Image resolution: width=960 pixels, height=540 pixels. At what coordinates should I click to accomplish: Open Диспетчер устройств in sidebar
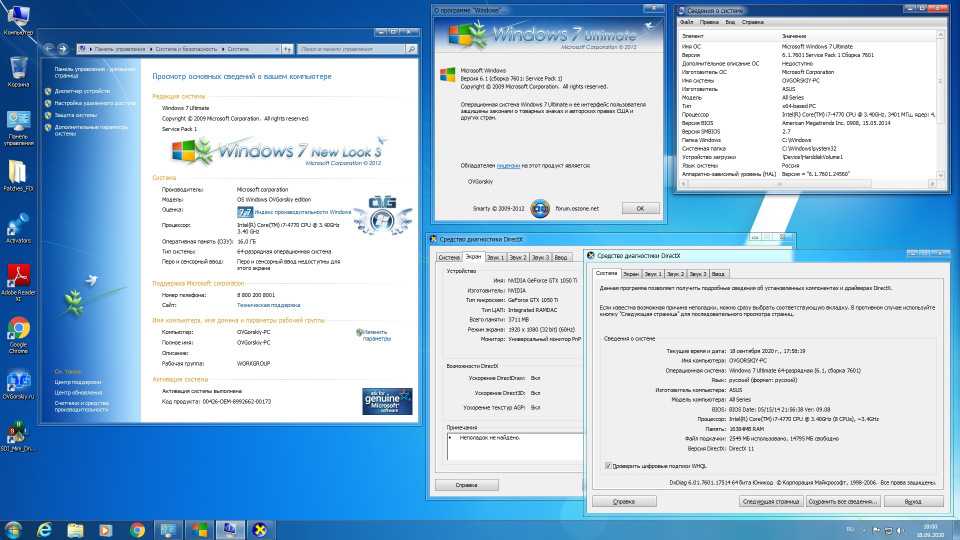(82, 91)
